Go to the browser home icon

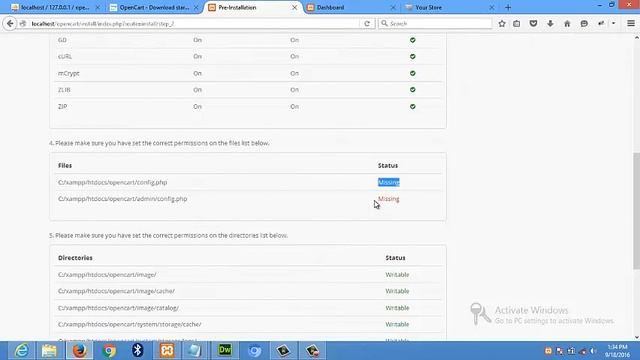coord(567,24)
